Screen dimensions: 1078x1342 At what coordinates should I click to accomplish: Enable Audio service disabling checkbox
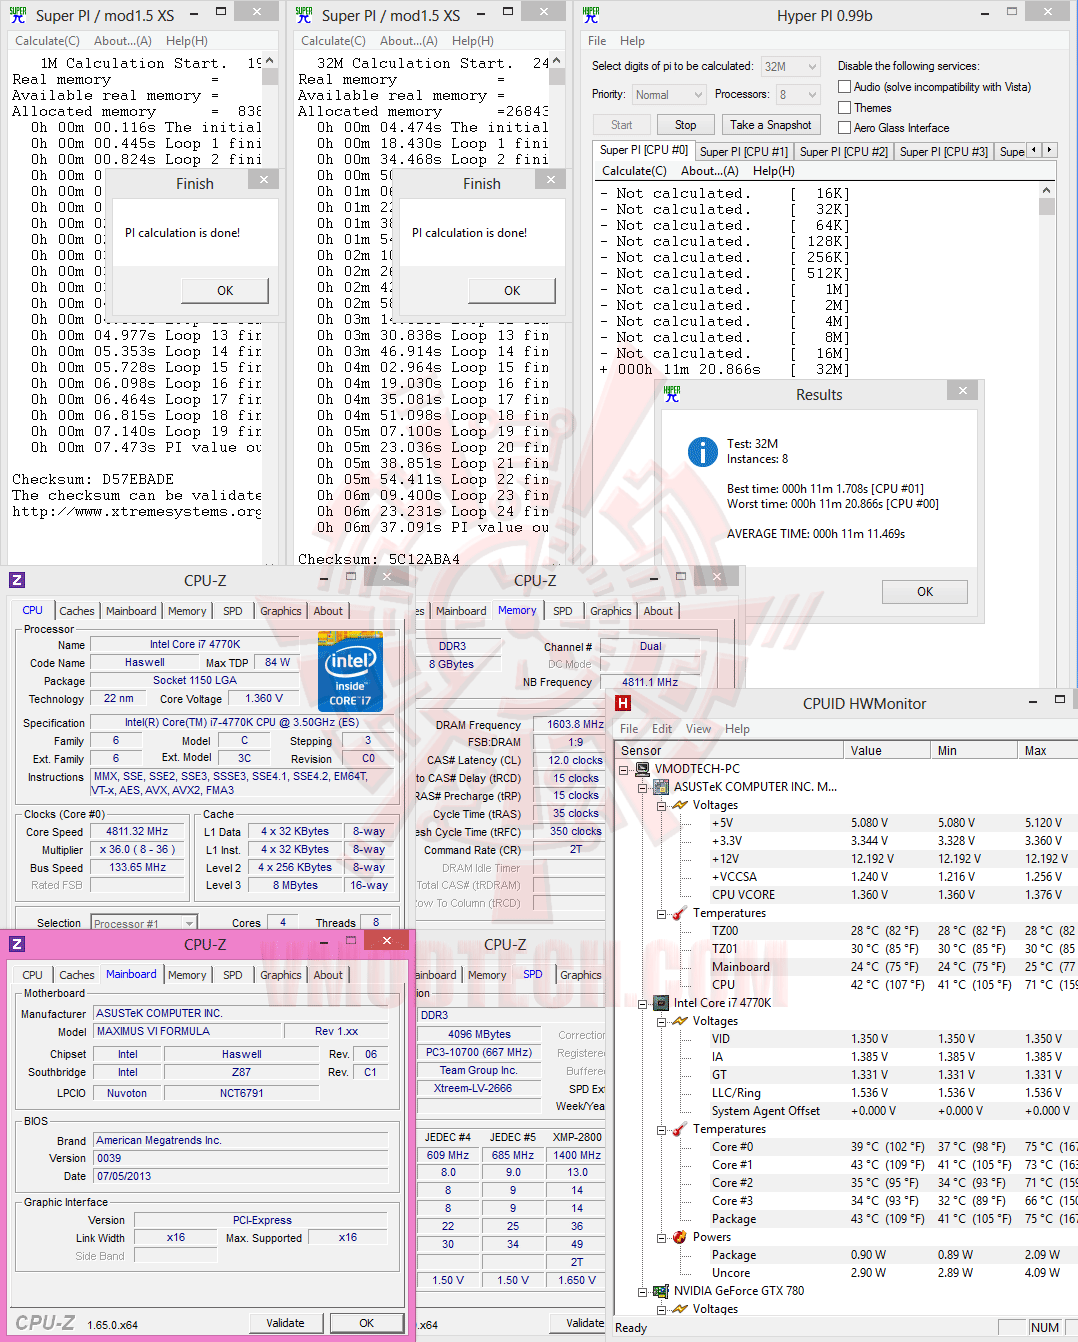coord(845,87)
